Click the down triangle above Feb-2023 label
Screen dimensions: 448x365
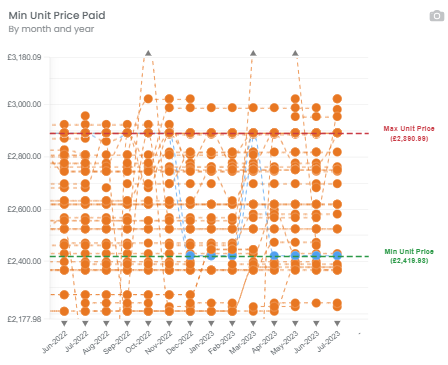click(232, 323)
